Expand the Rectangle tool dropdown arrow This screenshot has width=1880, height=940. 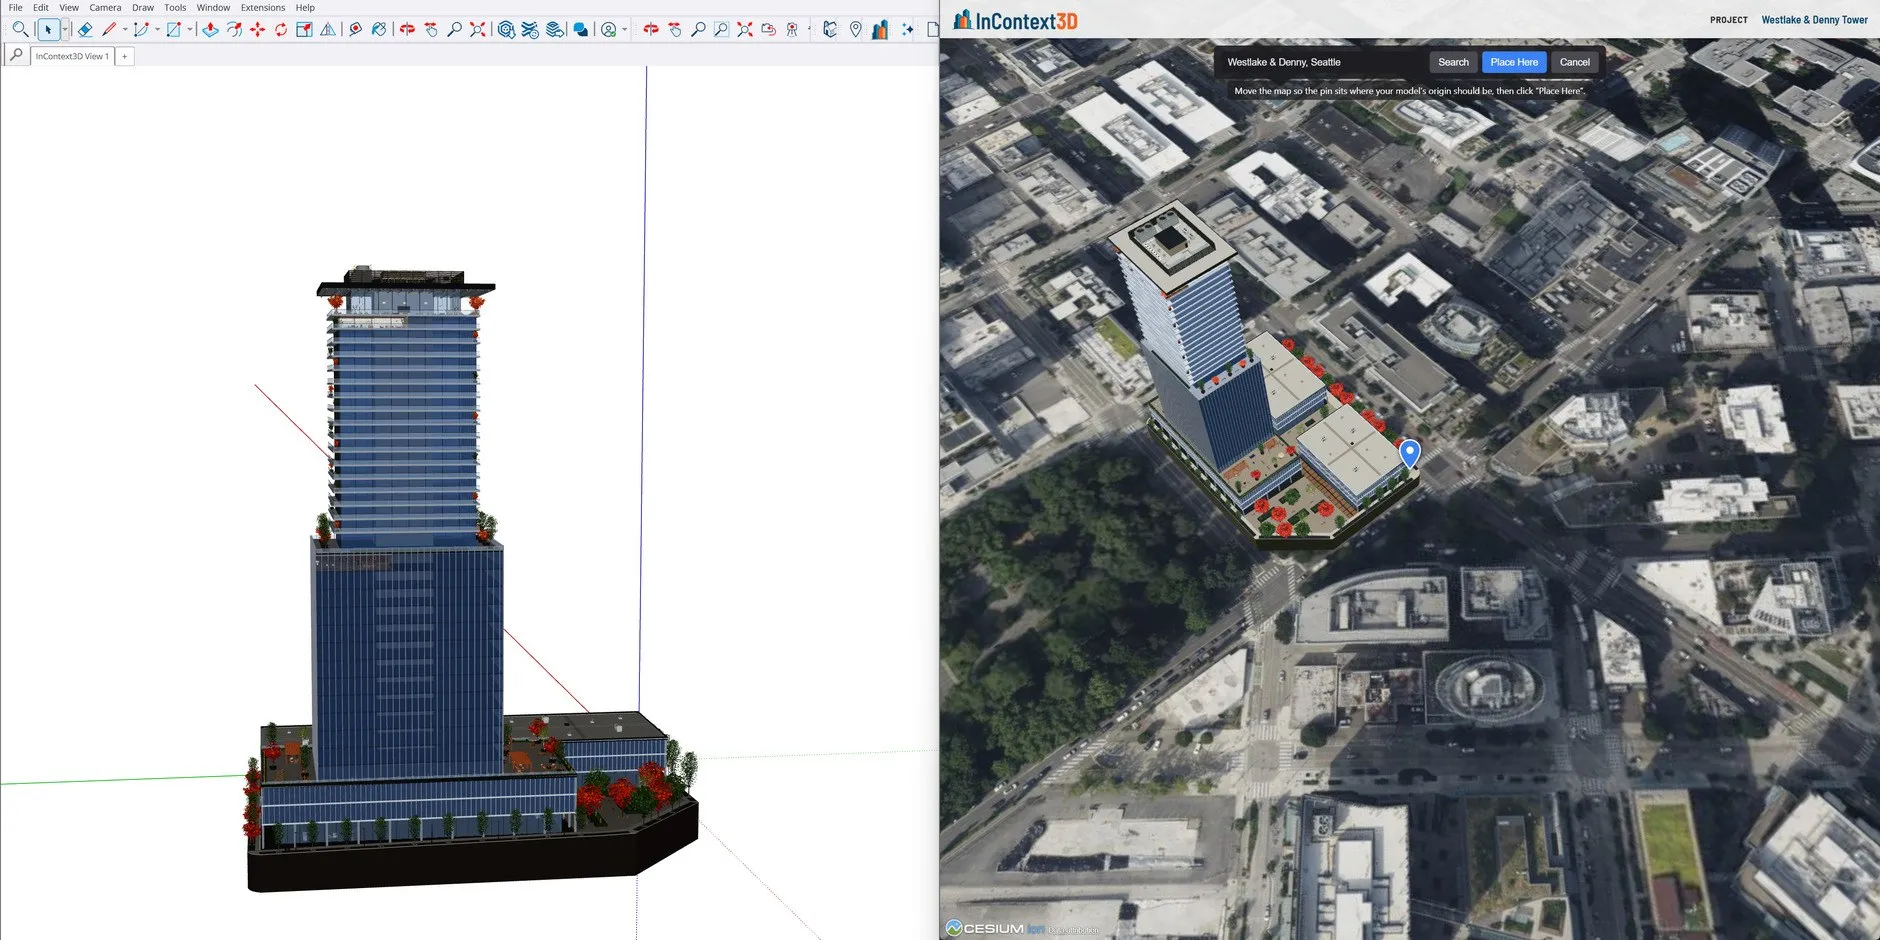click(x=190, y=30)
